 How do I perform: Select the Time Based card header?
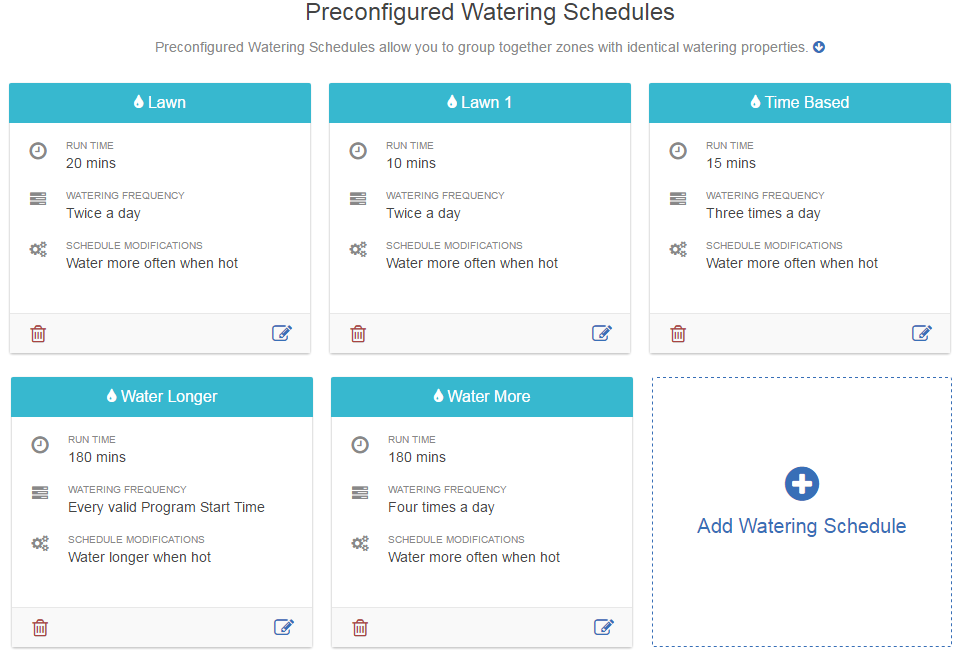pyautogui.click(x=800, y=103)
